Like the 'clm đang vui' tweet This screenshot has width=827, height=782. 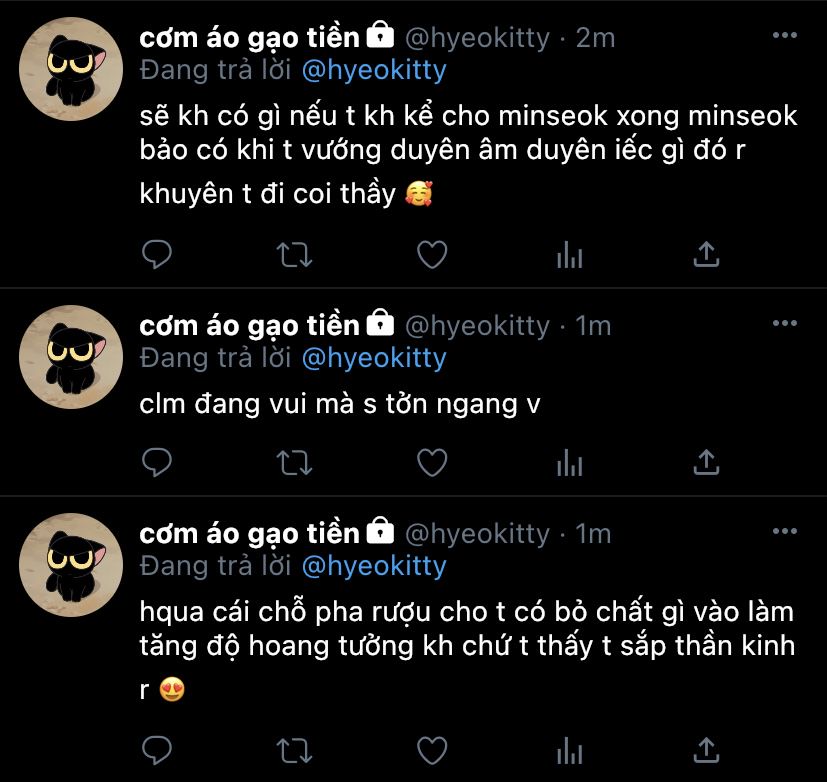431,461
